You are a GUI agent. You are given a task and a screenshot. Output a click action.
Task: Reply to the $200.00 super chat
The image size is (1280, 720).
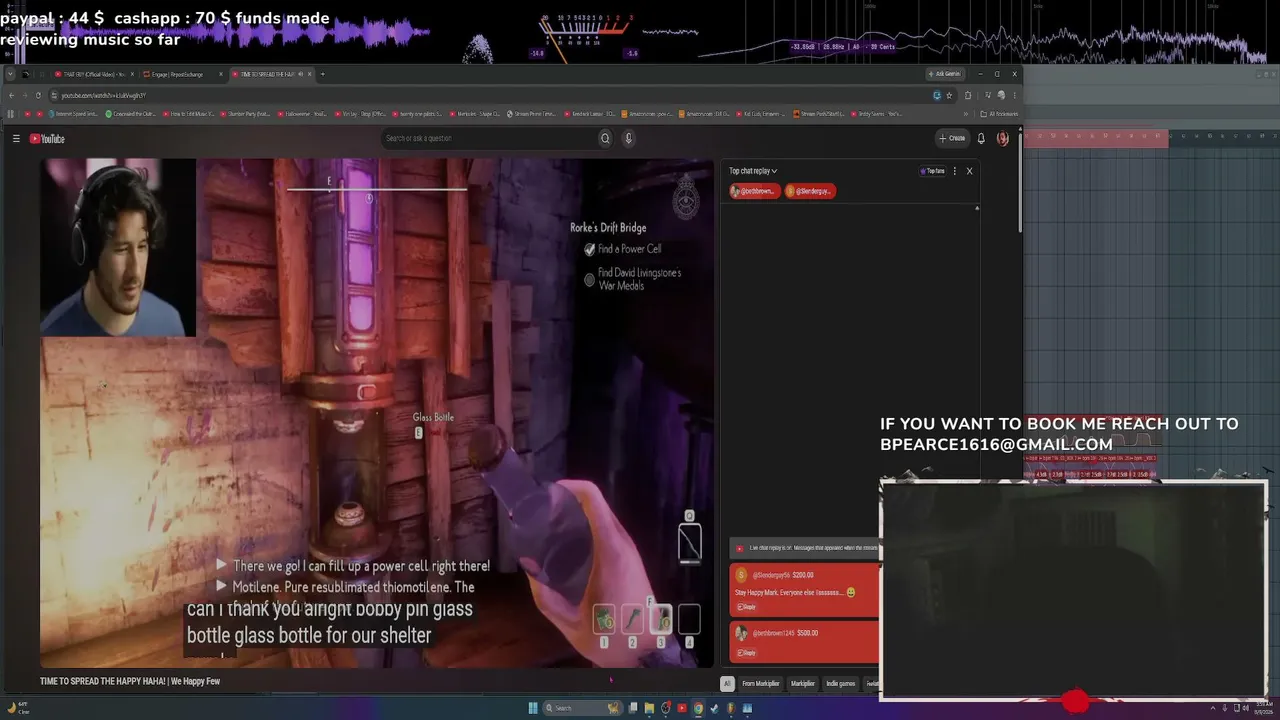click(x=746, y=607)
